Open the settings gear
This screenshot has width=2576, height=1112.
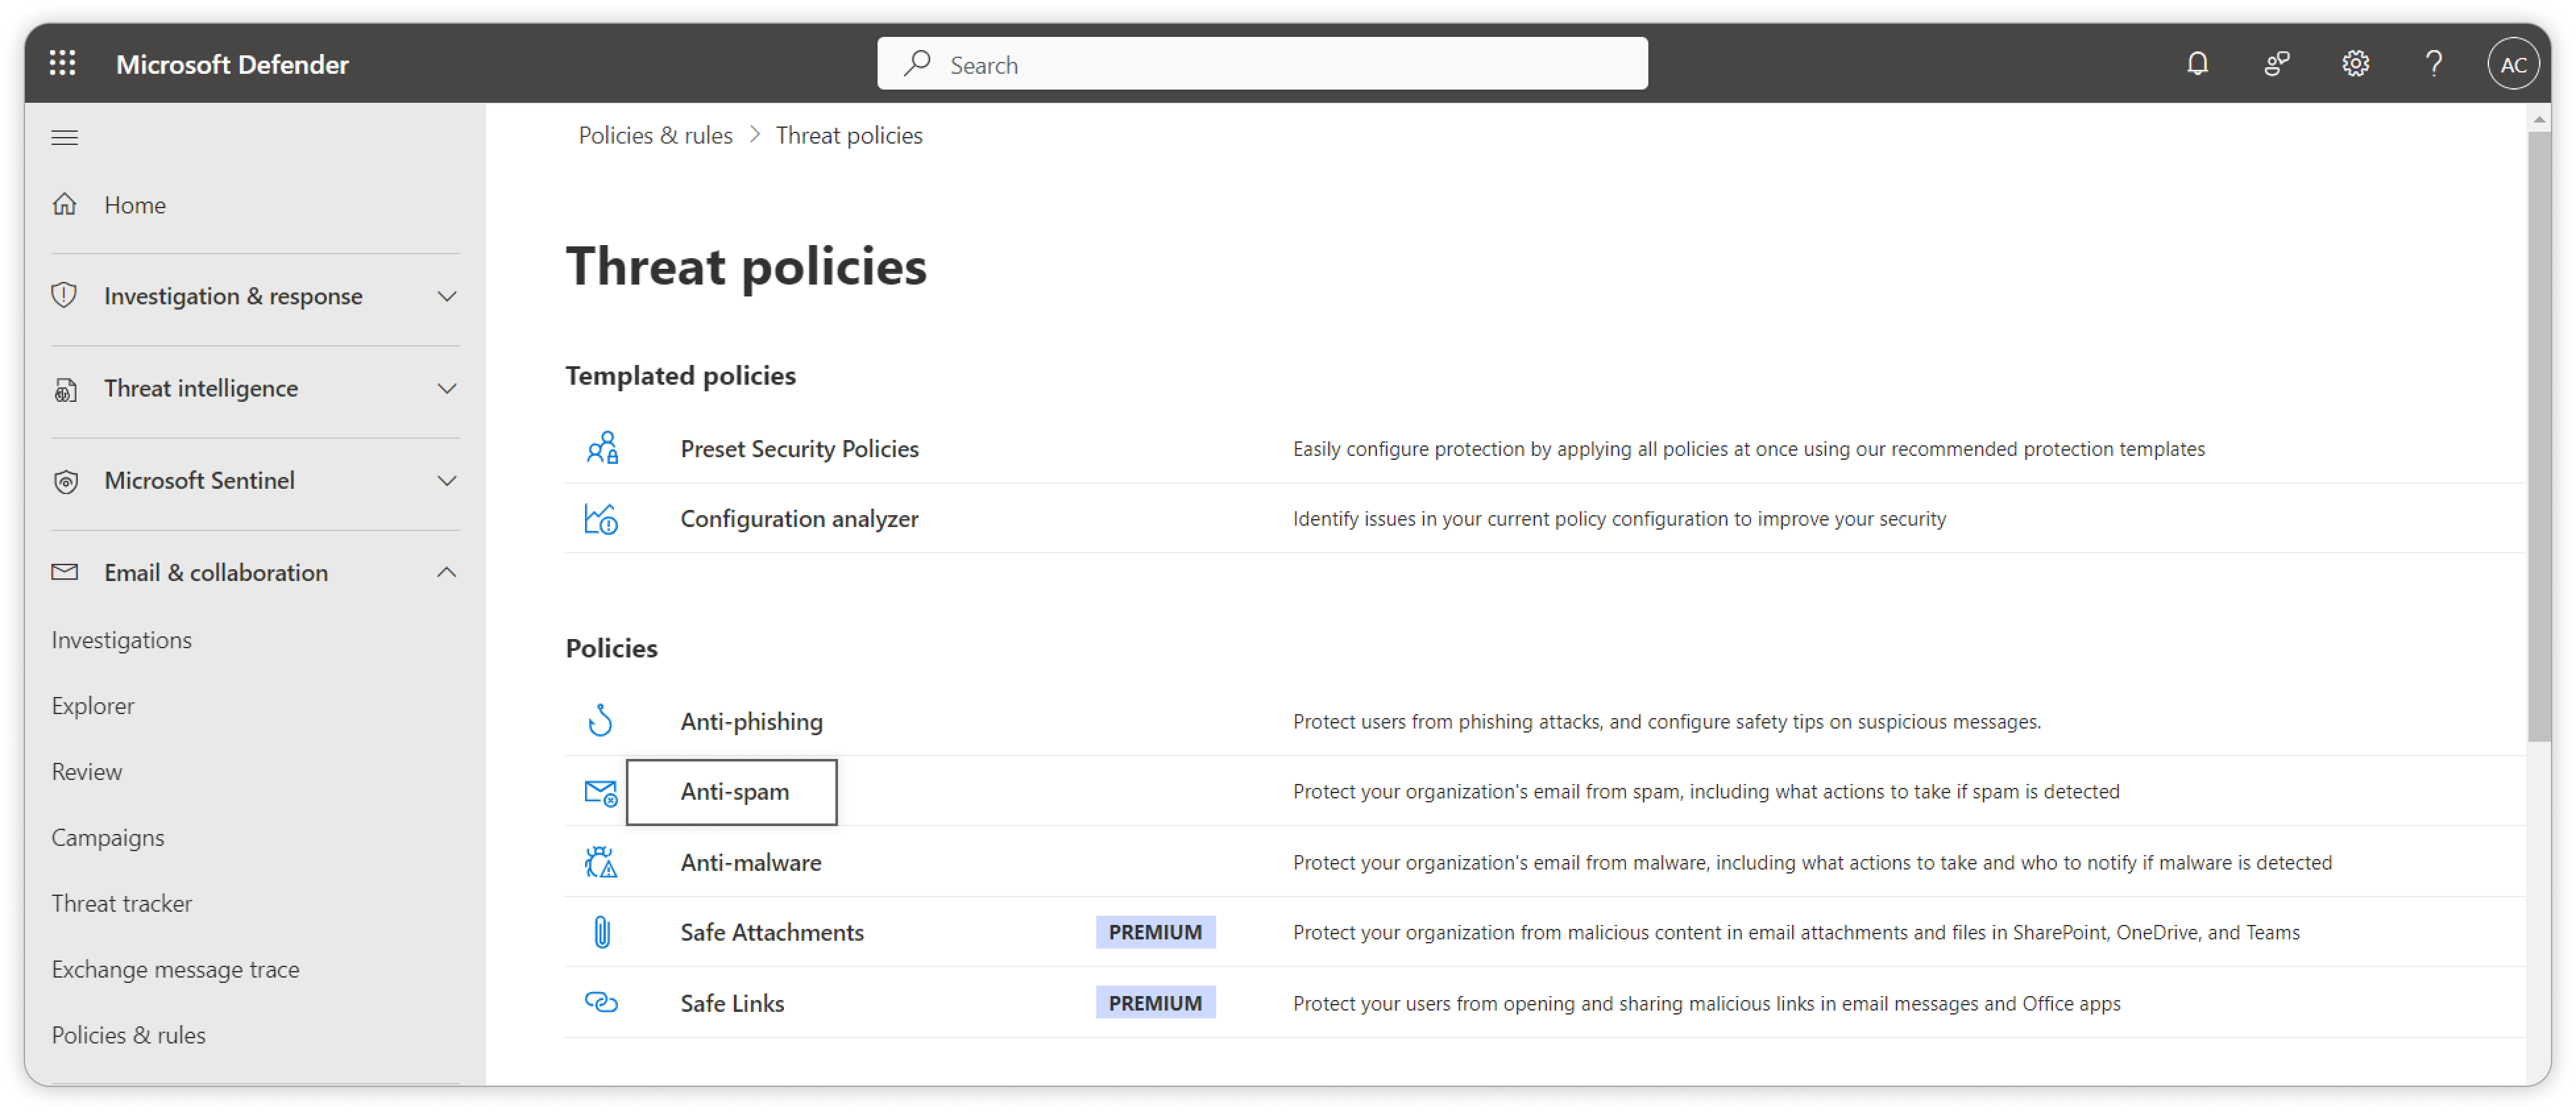coord(2355,64)
